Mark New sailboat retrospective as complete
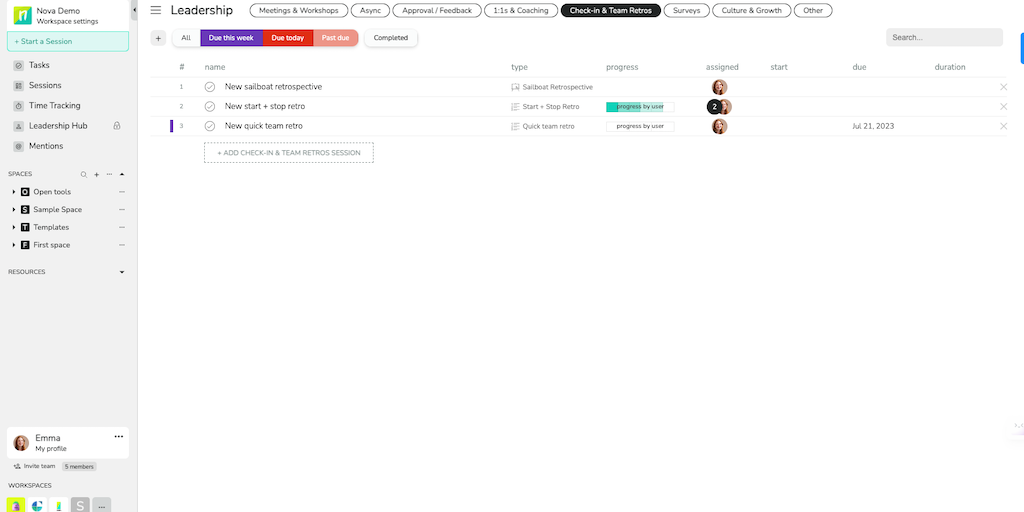 tap(210, 87)
